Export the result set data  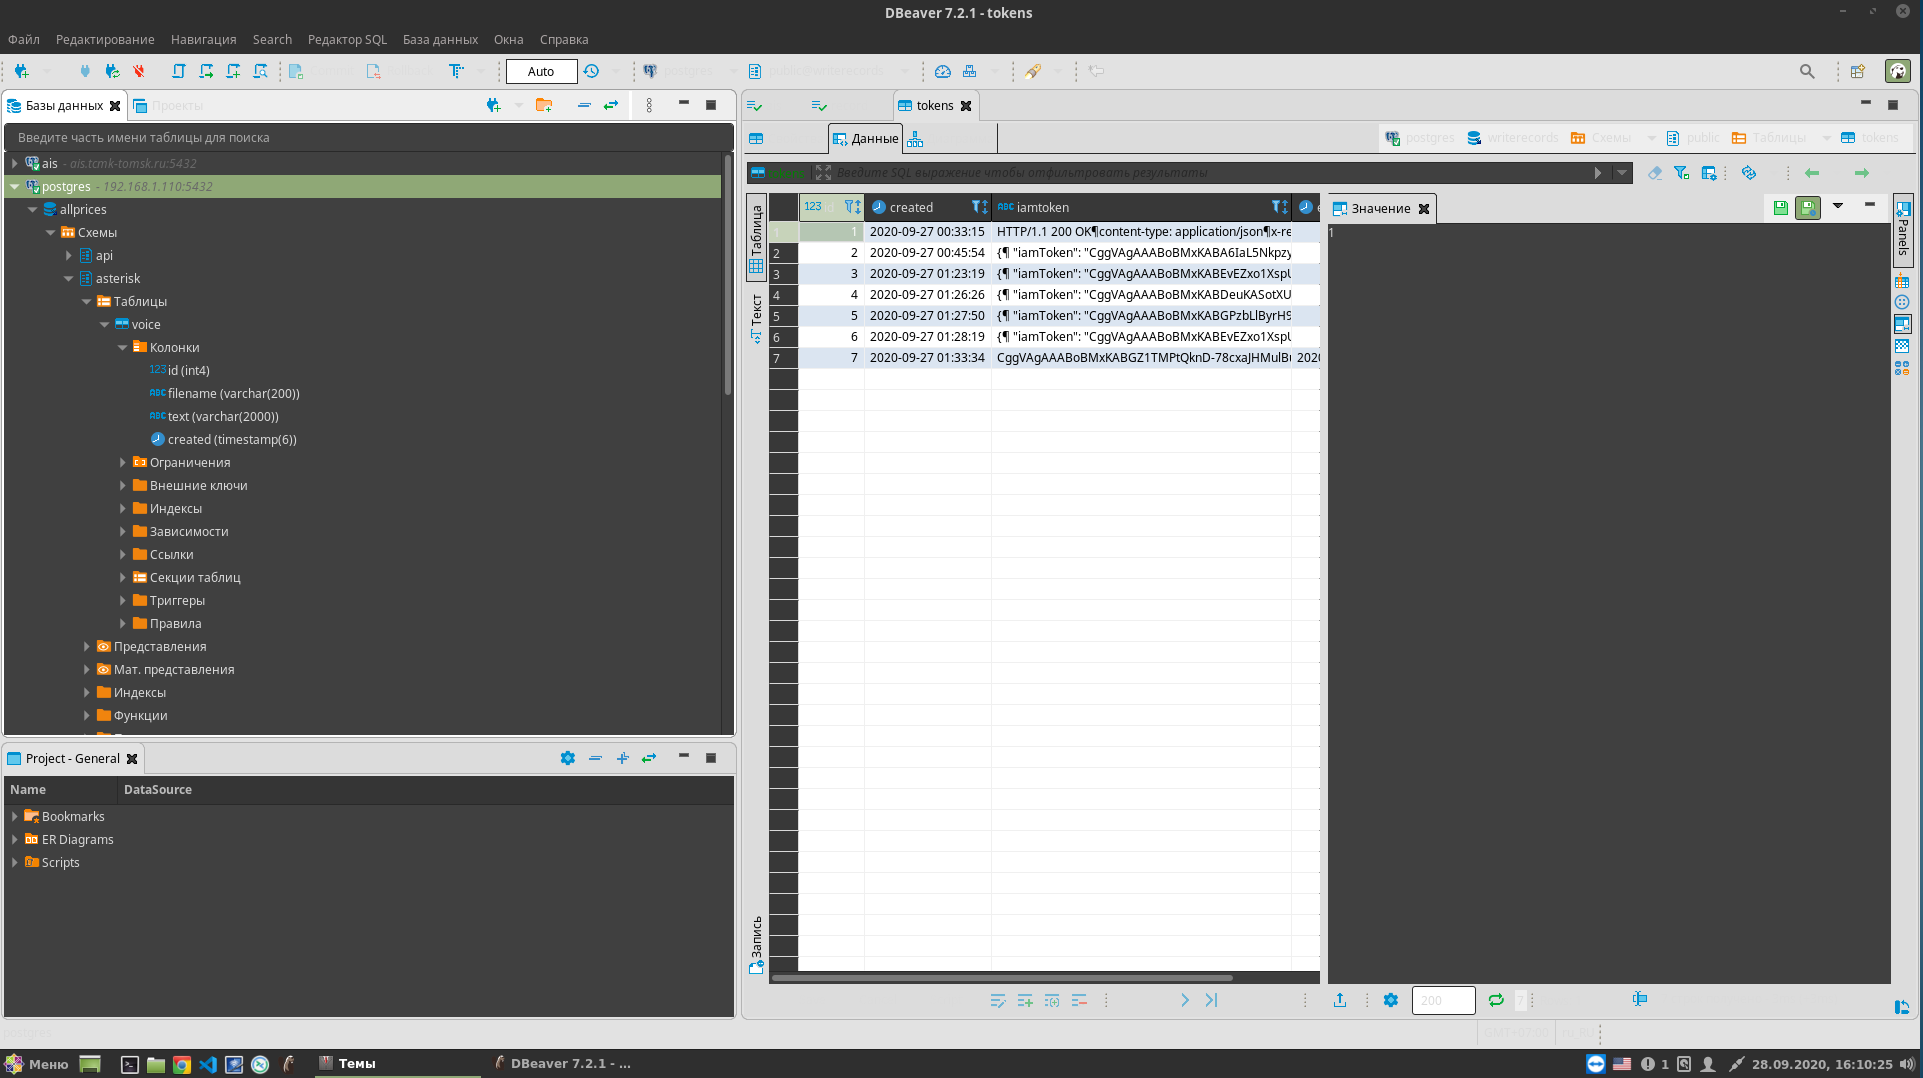tap(1340, 1000)
